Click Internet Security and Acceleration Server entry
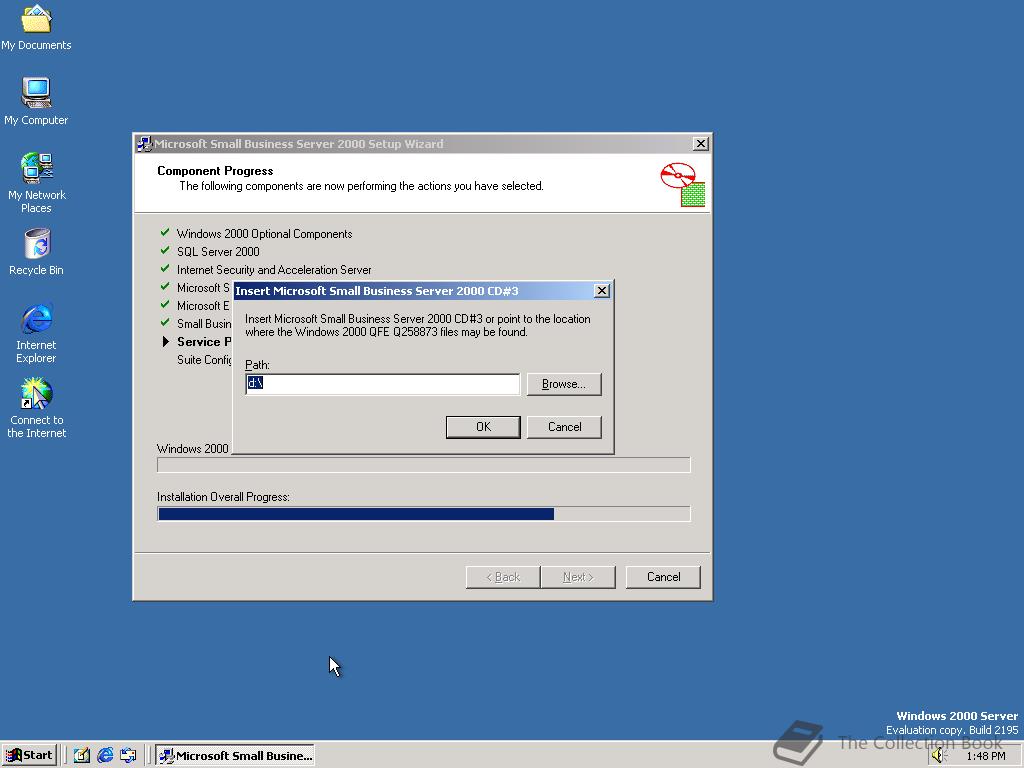 (x=274, y=270)
